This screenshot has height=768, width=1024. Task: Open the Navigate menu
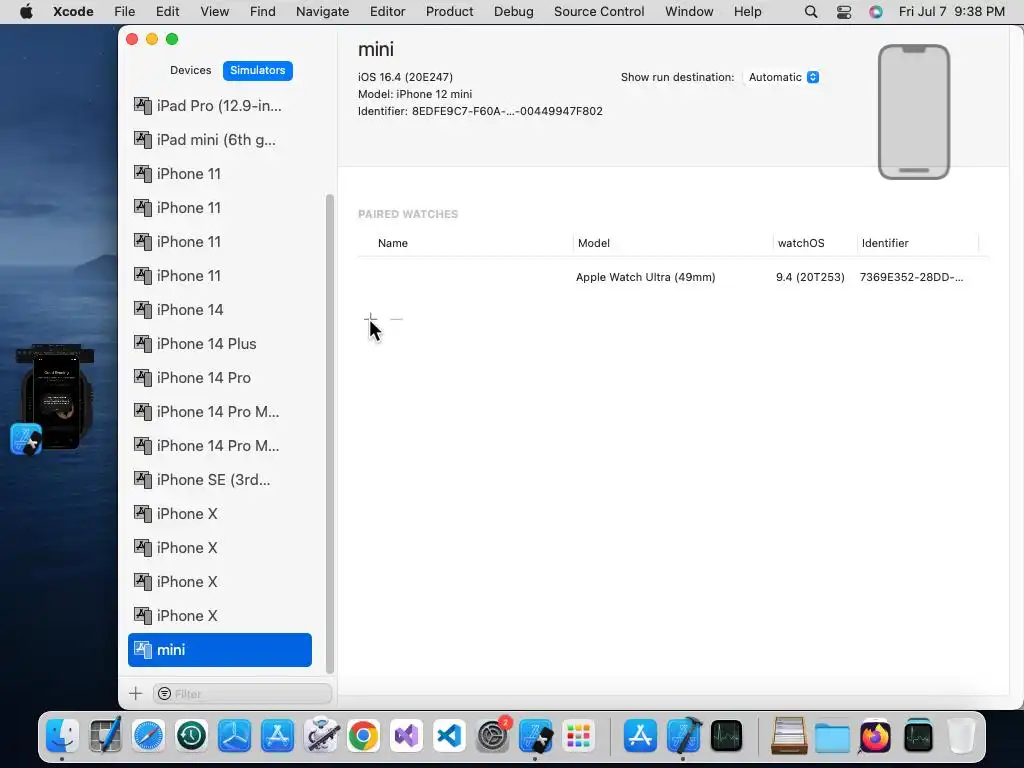click(x=322, y=12)
